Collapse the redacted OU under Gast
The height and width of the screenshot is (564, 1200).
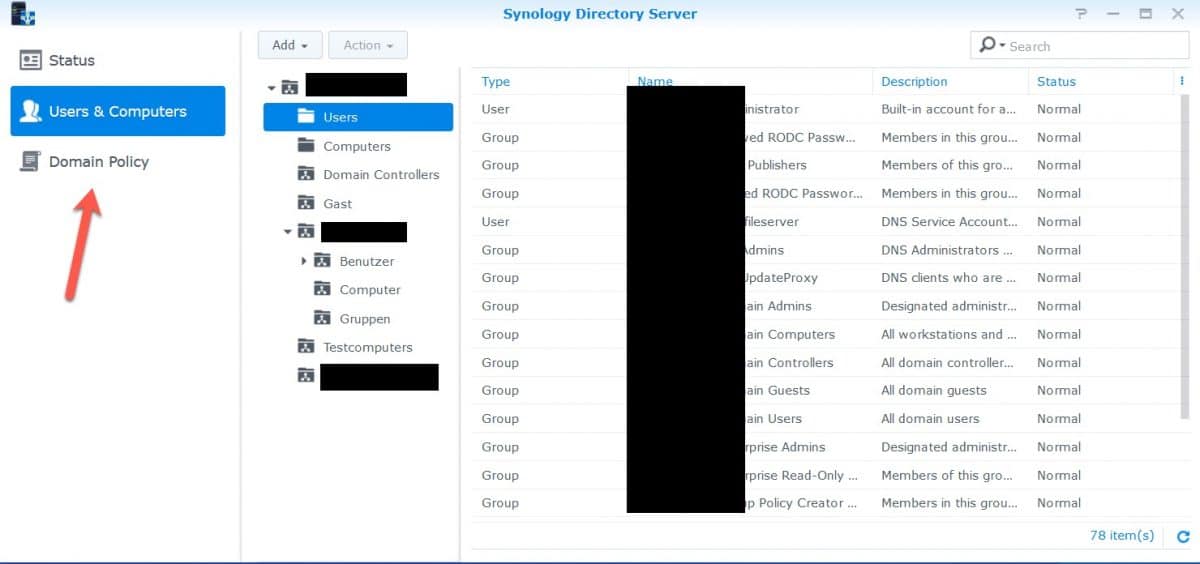[x=288, y=232]
